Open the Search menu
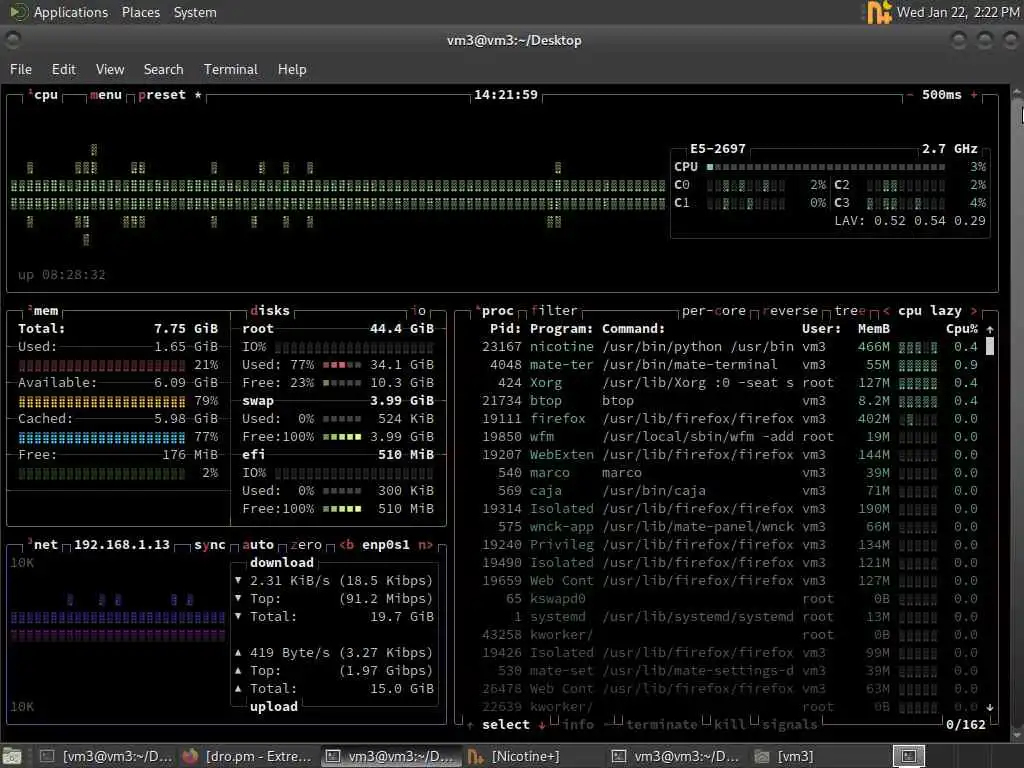Viewport: 1024px width, 768px height. point(163,69)
